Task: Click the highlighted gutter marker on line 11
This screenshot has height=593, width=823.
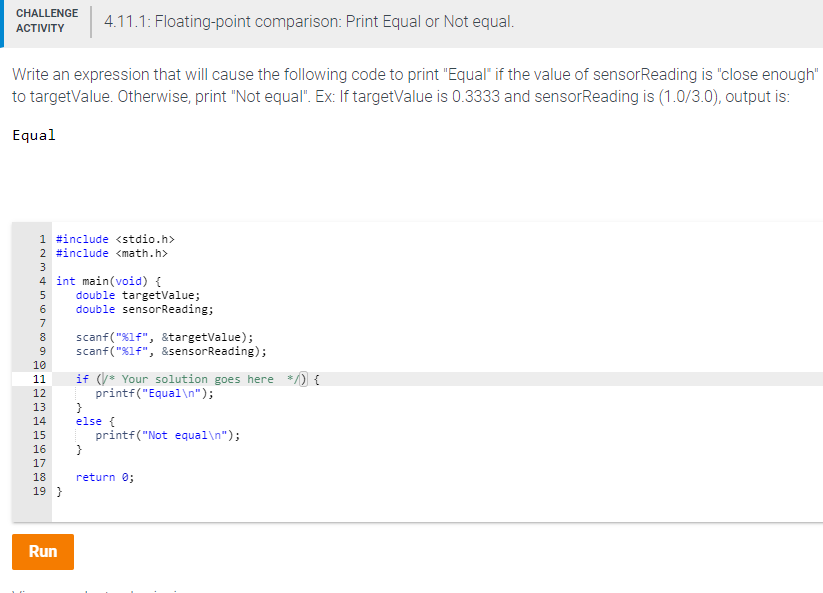Action: coord(40,378)
